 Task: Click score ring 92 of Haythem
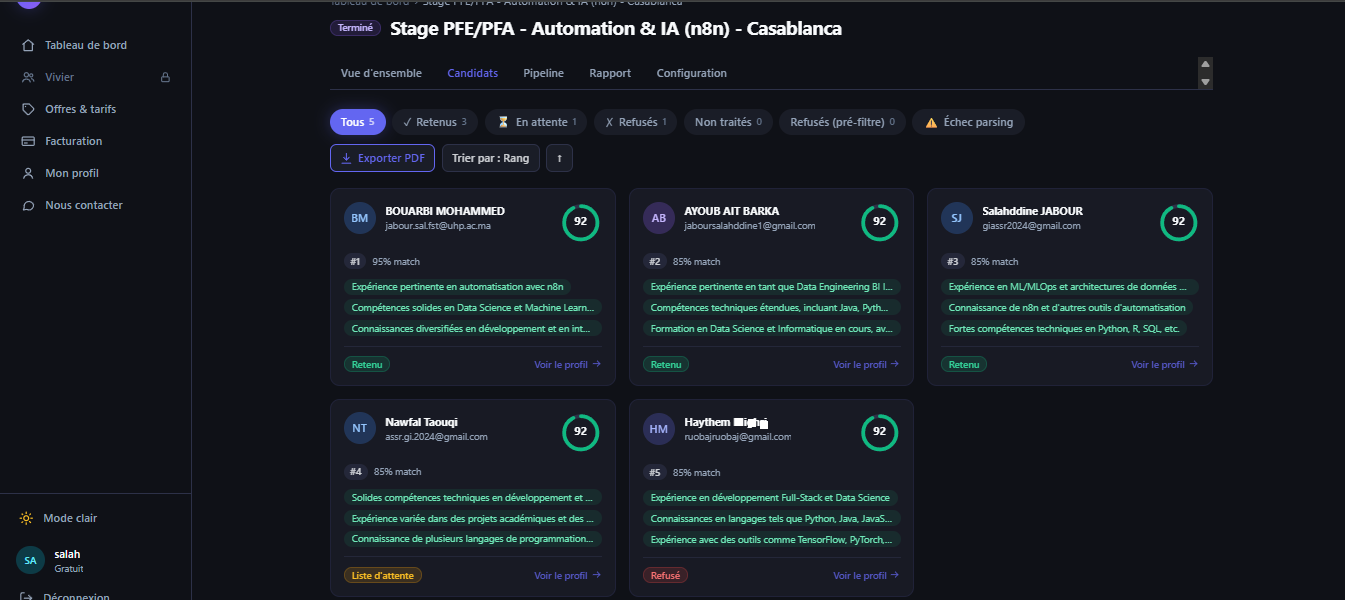[880, 433]
